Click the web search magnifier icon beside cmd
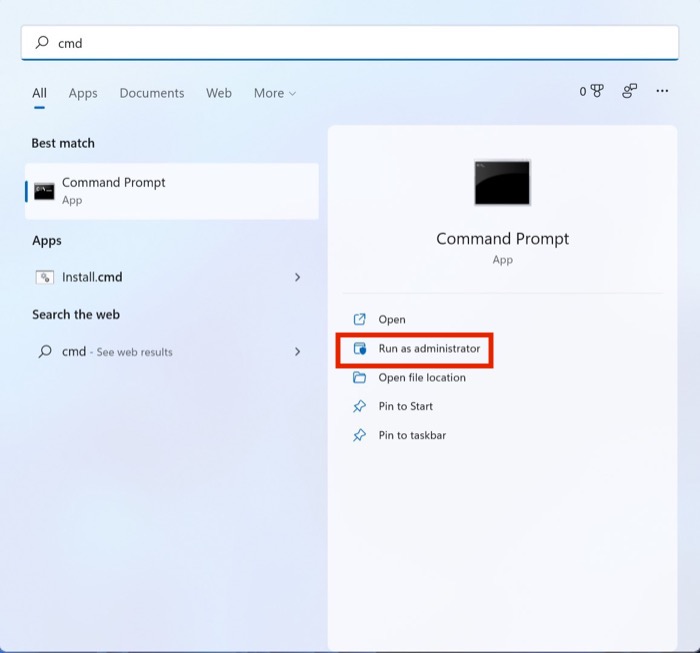The width and height of the screenshot is (700, 653). coord(45,352)
